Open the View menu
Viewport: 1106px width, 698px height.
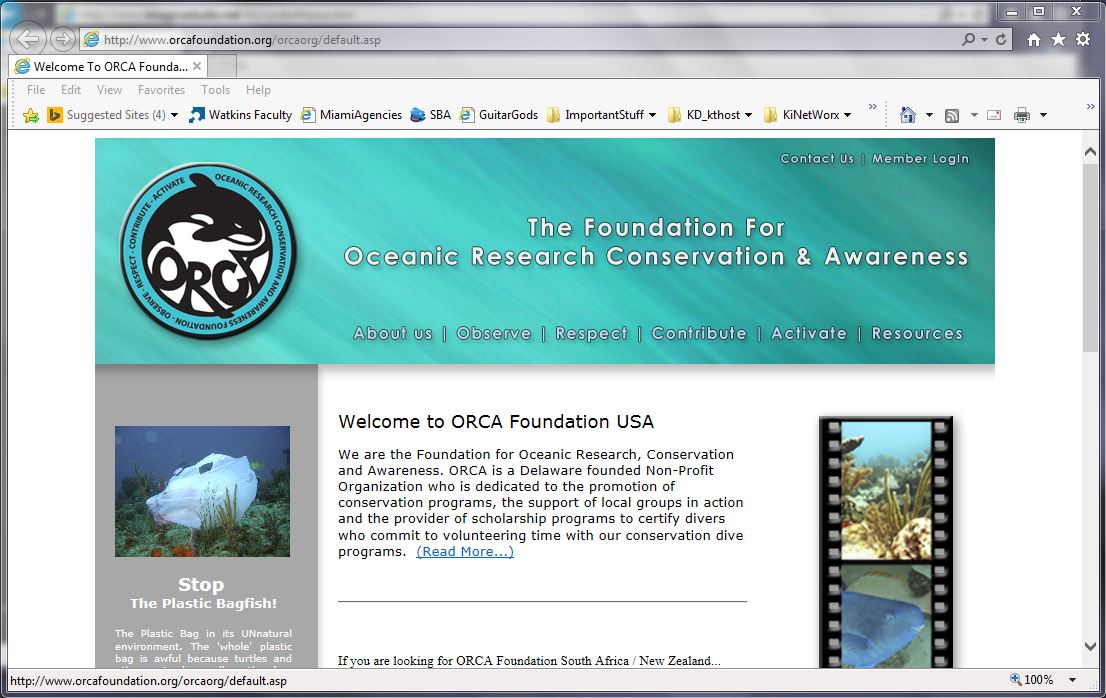click(109, 90)
